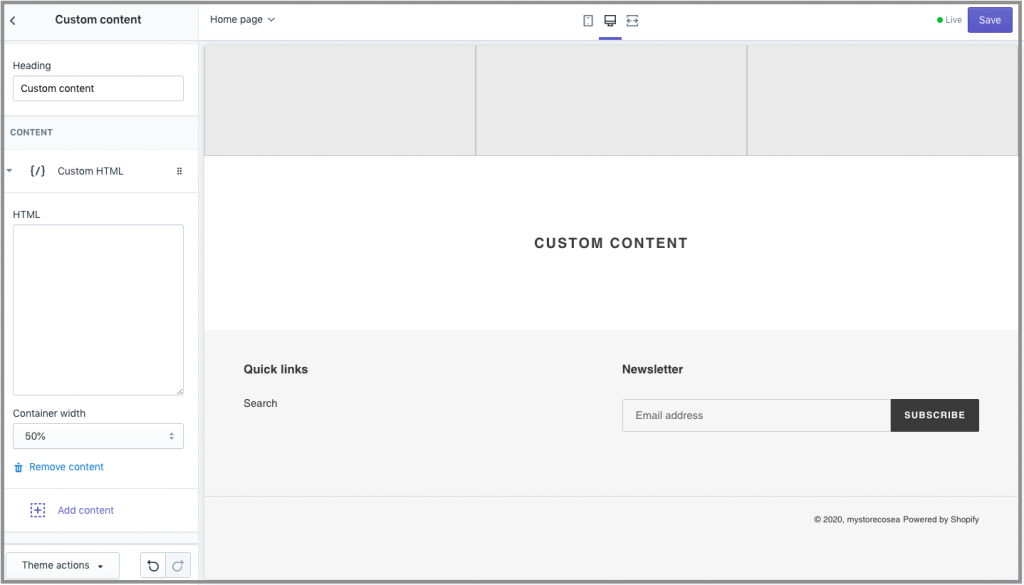This screenshot has height=585, width=1024.
Task: Select the desktop preview icon
Action: click(610, 20)
